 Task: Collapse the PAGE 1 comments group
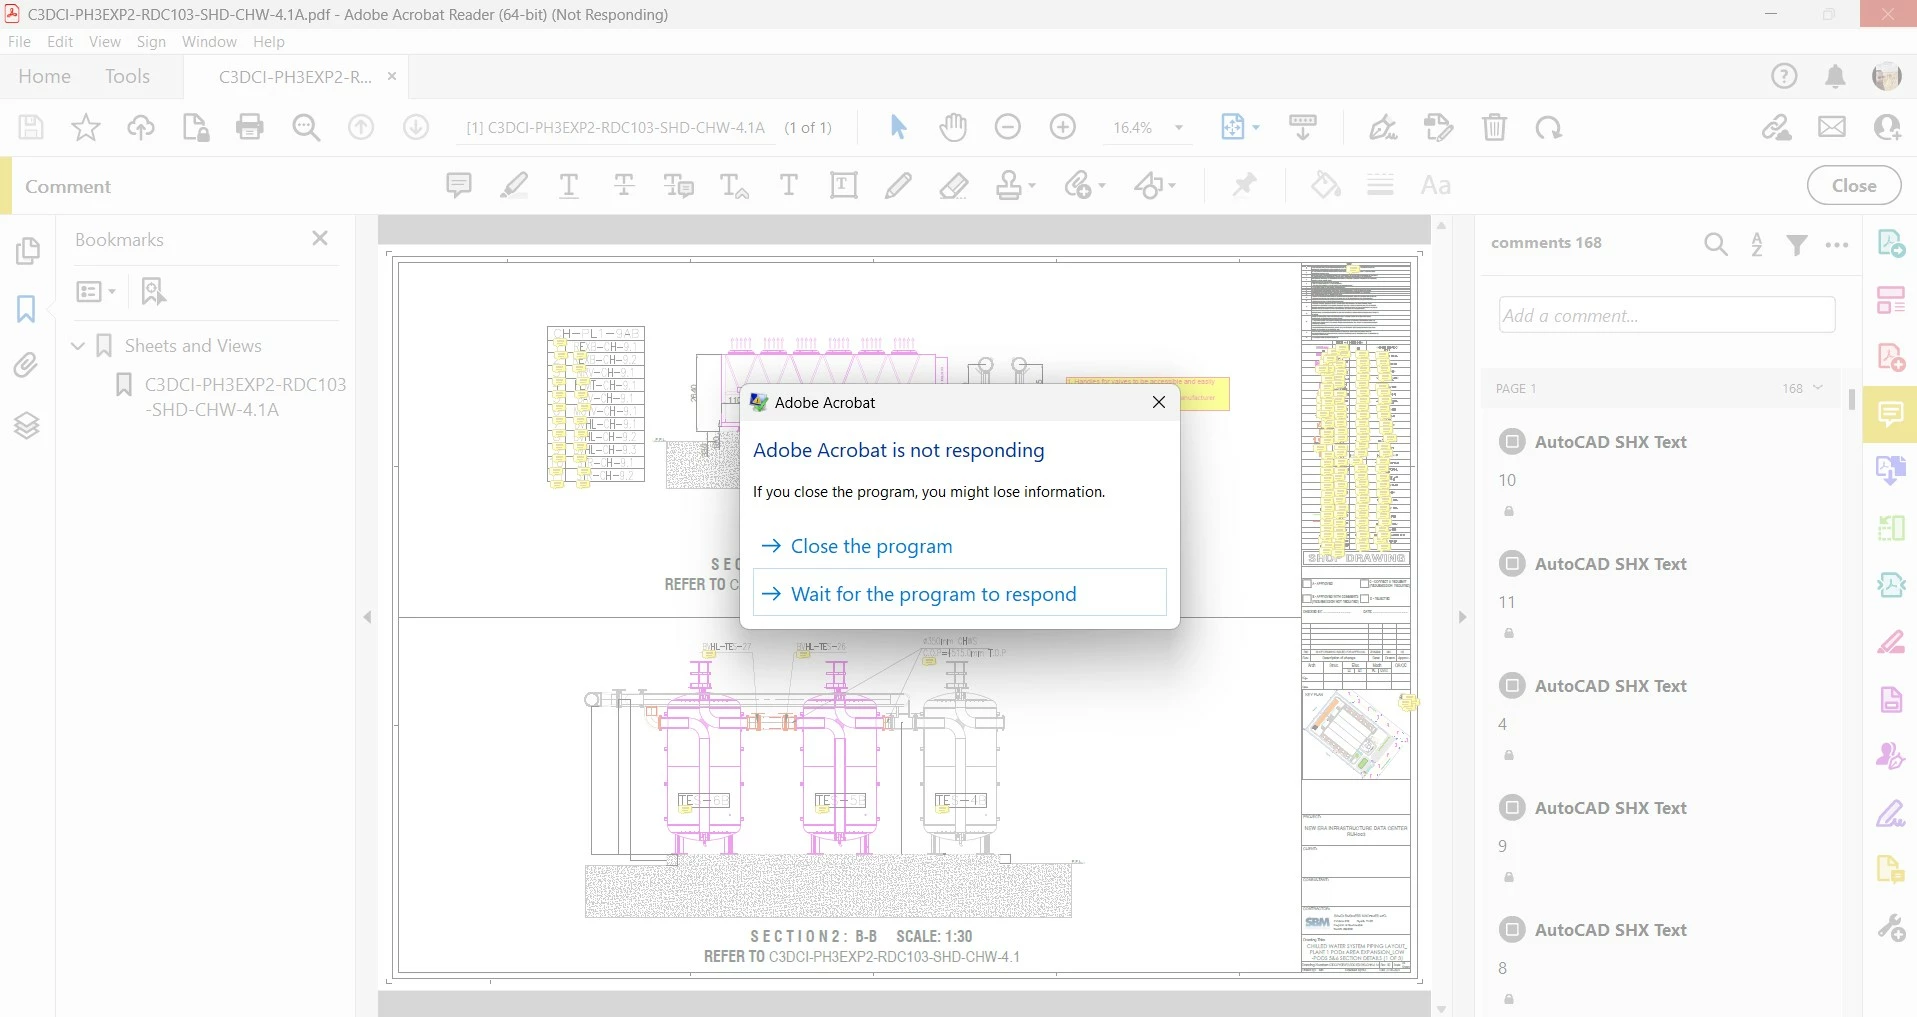[1818, 388]
